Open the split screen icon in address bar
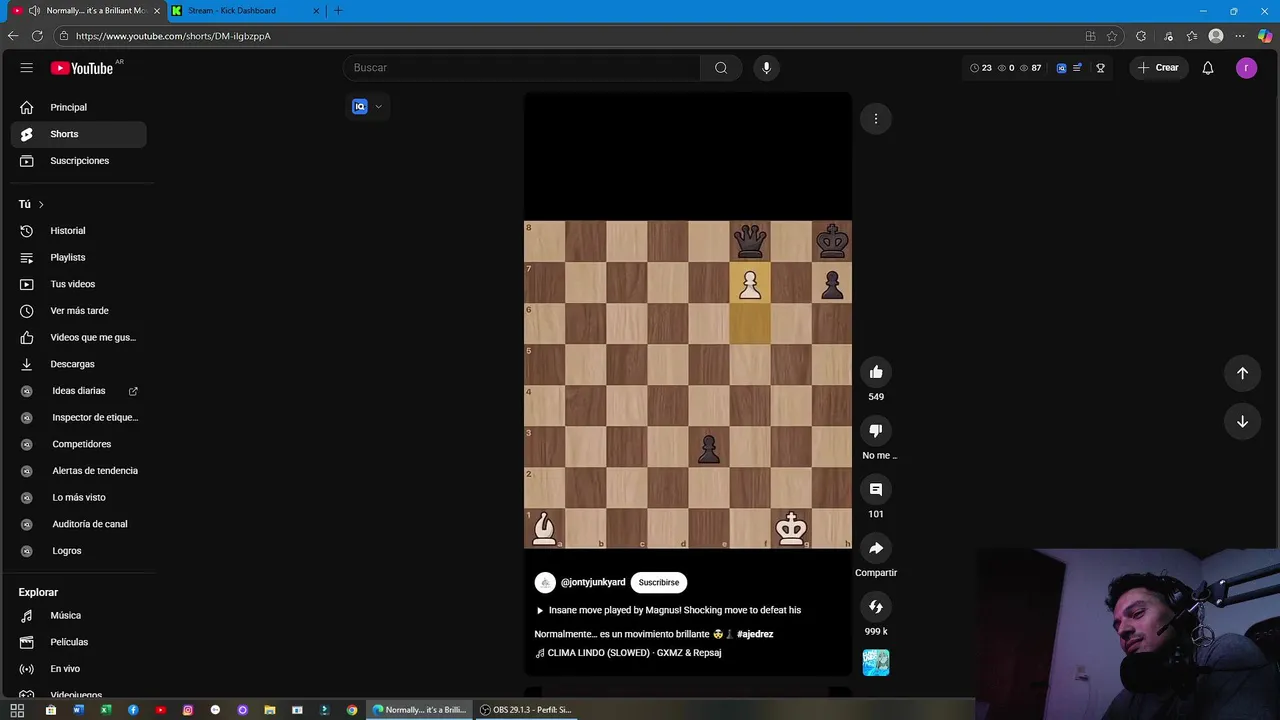 (1090, 36)
